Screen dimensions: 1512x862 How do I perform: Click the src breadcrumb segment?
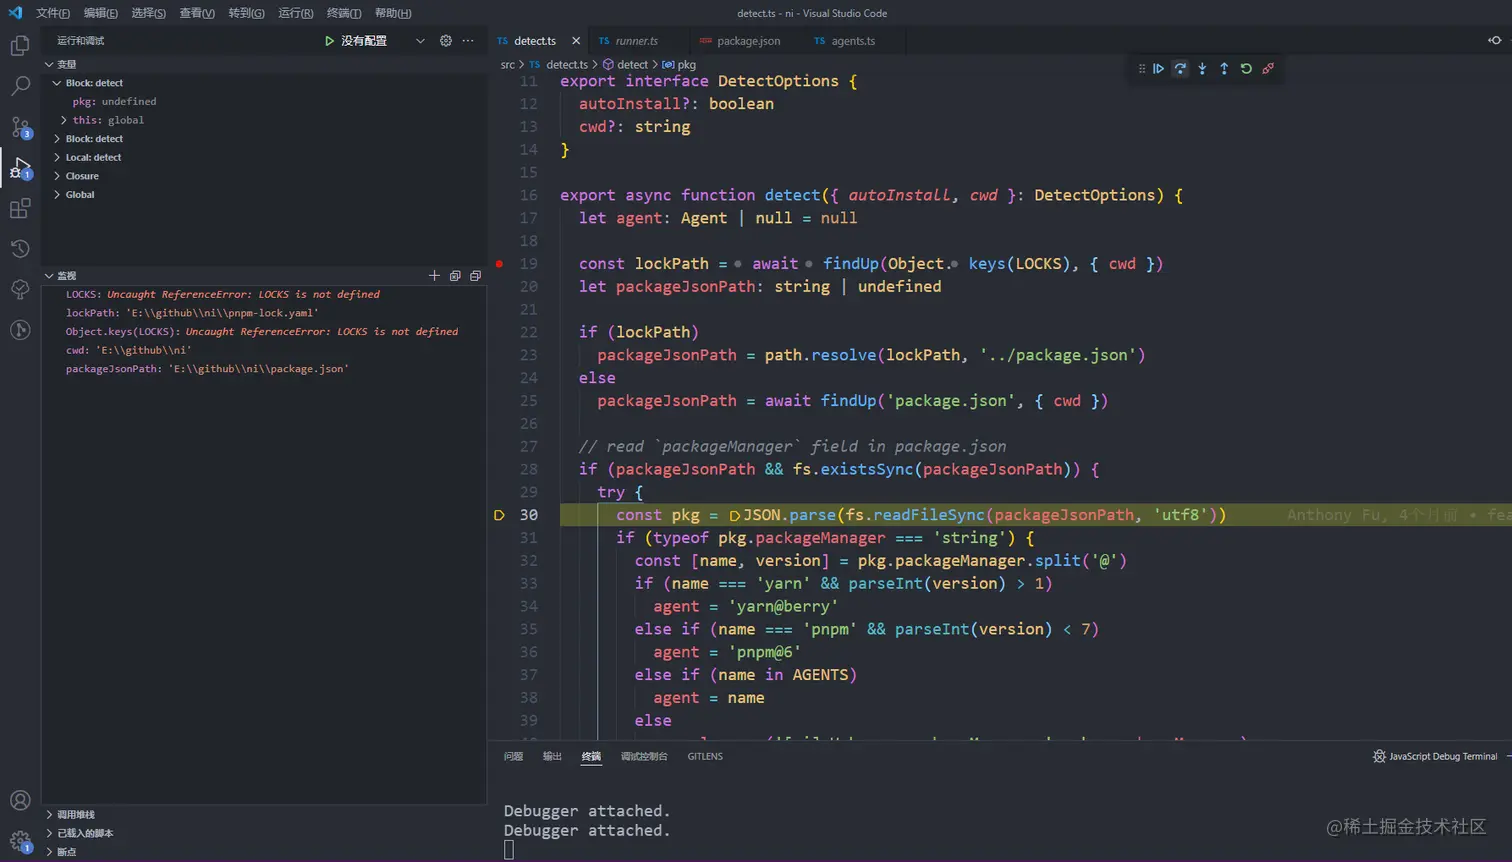pyautogui.click(x=508, y=65)
